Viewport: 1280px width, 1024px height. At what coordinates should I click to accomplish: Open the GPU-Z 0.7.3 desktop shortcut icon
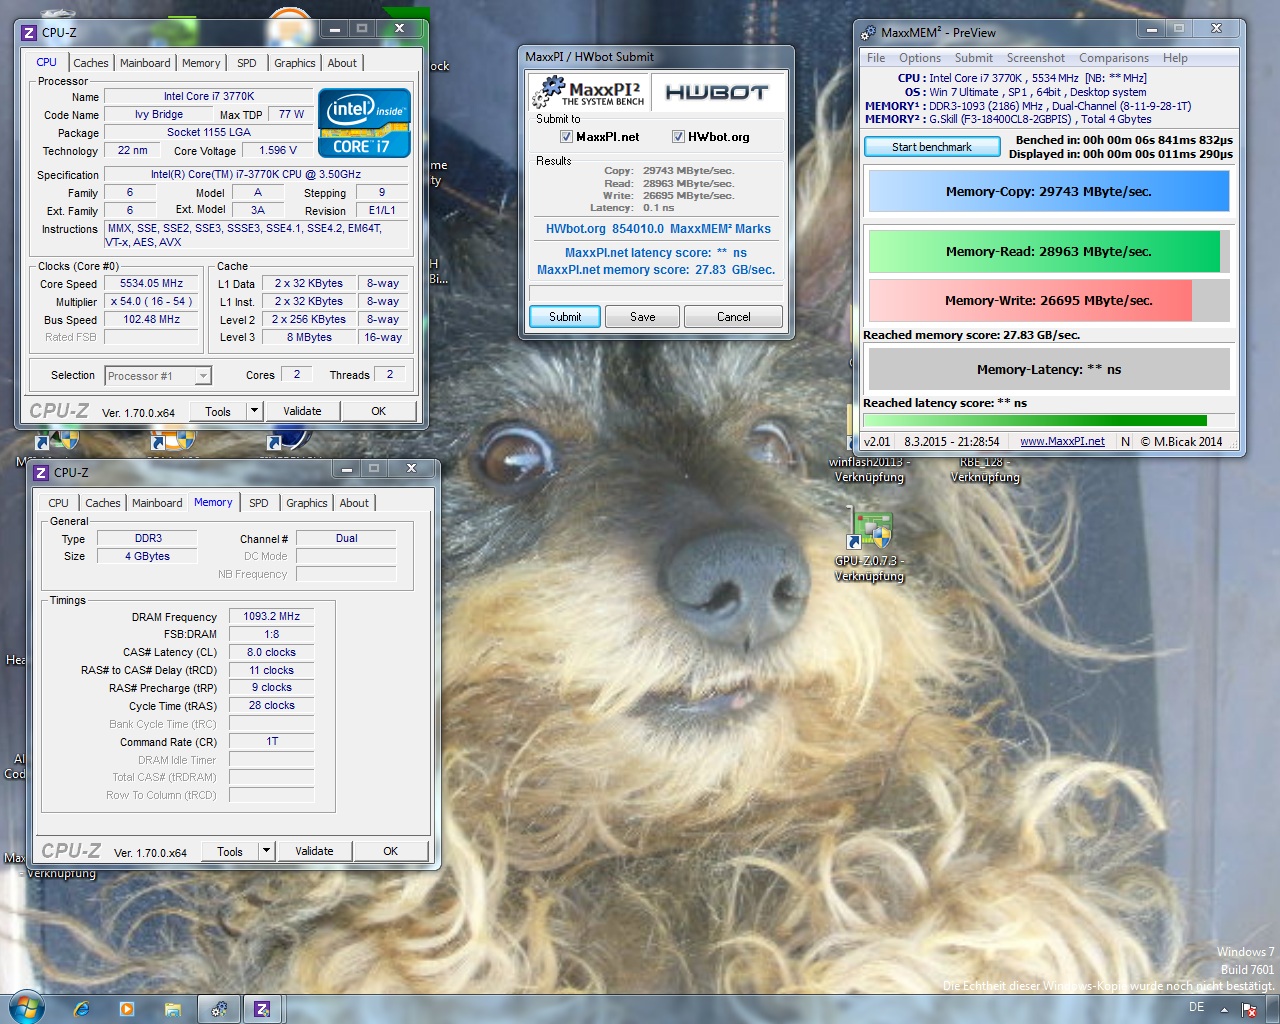pos(872,530)
